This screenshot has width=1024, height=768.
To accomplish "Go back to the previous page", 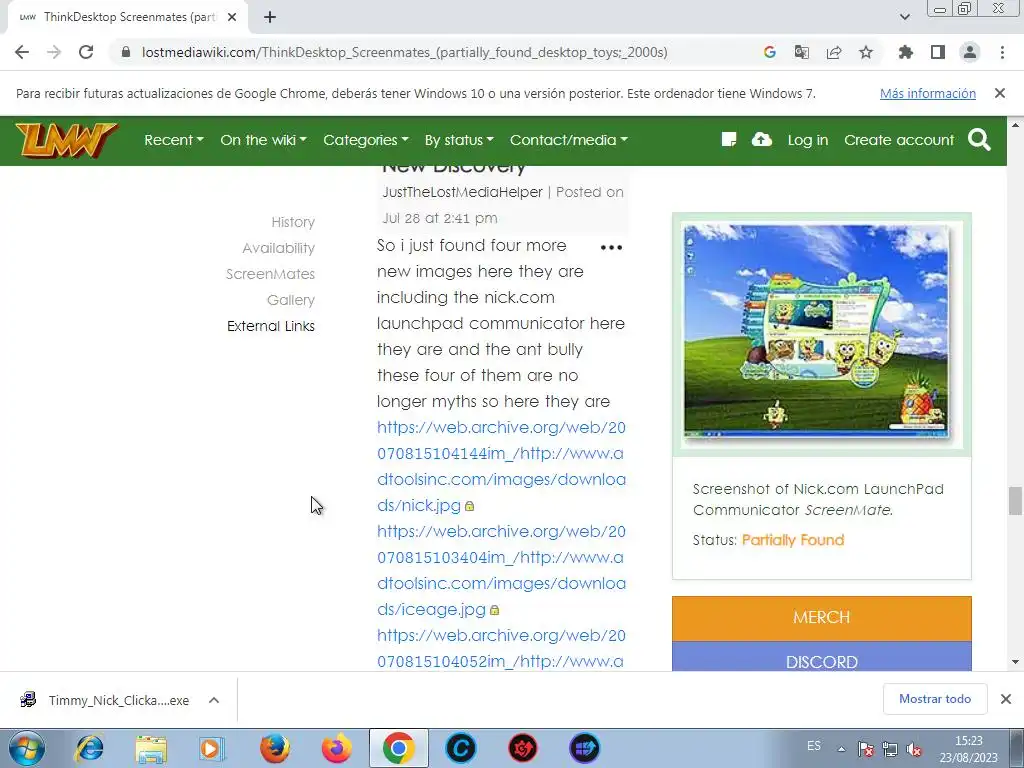I will click(x=22, y=52).
